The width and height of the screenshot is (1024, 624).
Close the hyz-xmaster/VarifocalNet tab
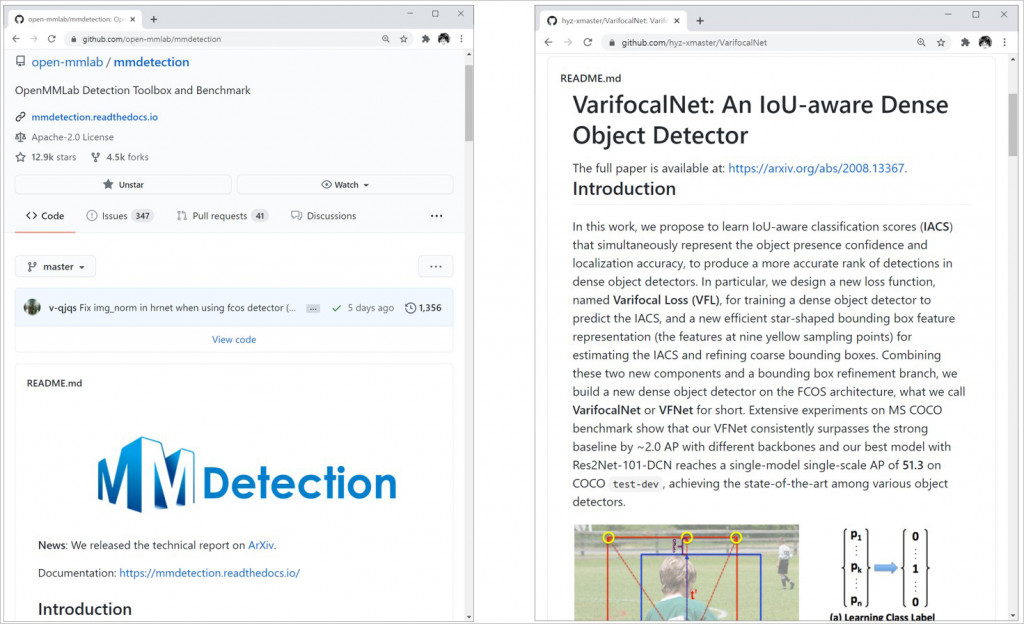pos(677,21)
